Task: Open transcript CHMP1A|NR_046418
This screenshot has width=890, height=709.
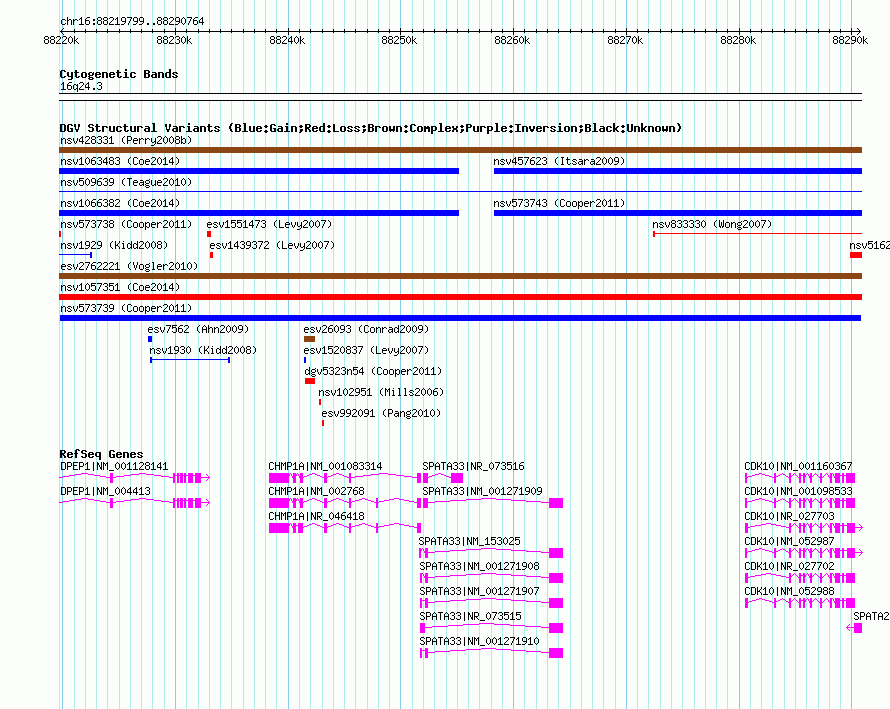Action: 316,517
